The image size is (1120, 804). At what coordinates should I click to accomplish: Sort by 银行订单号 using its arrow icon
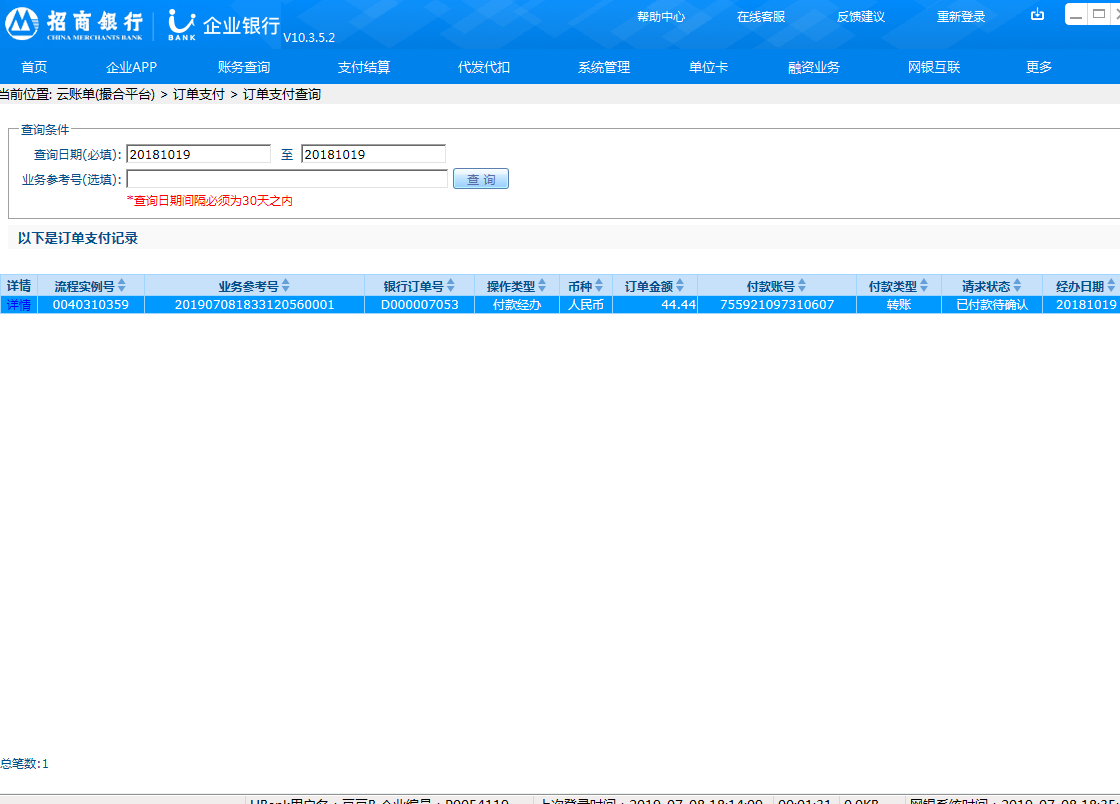coord(451,286)
